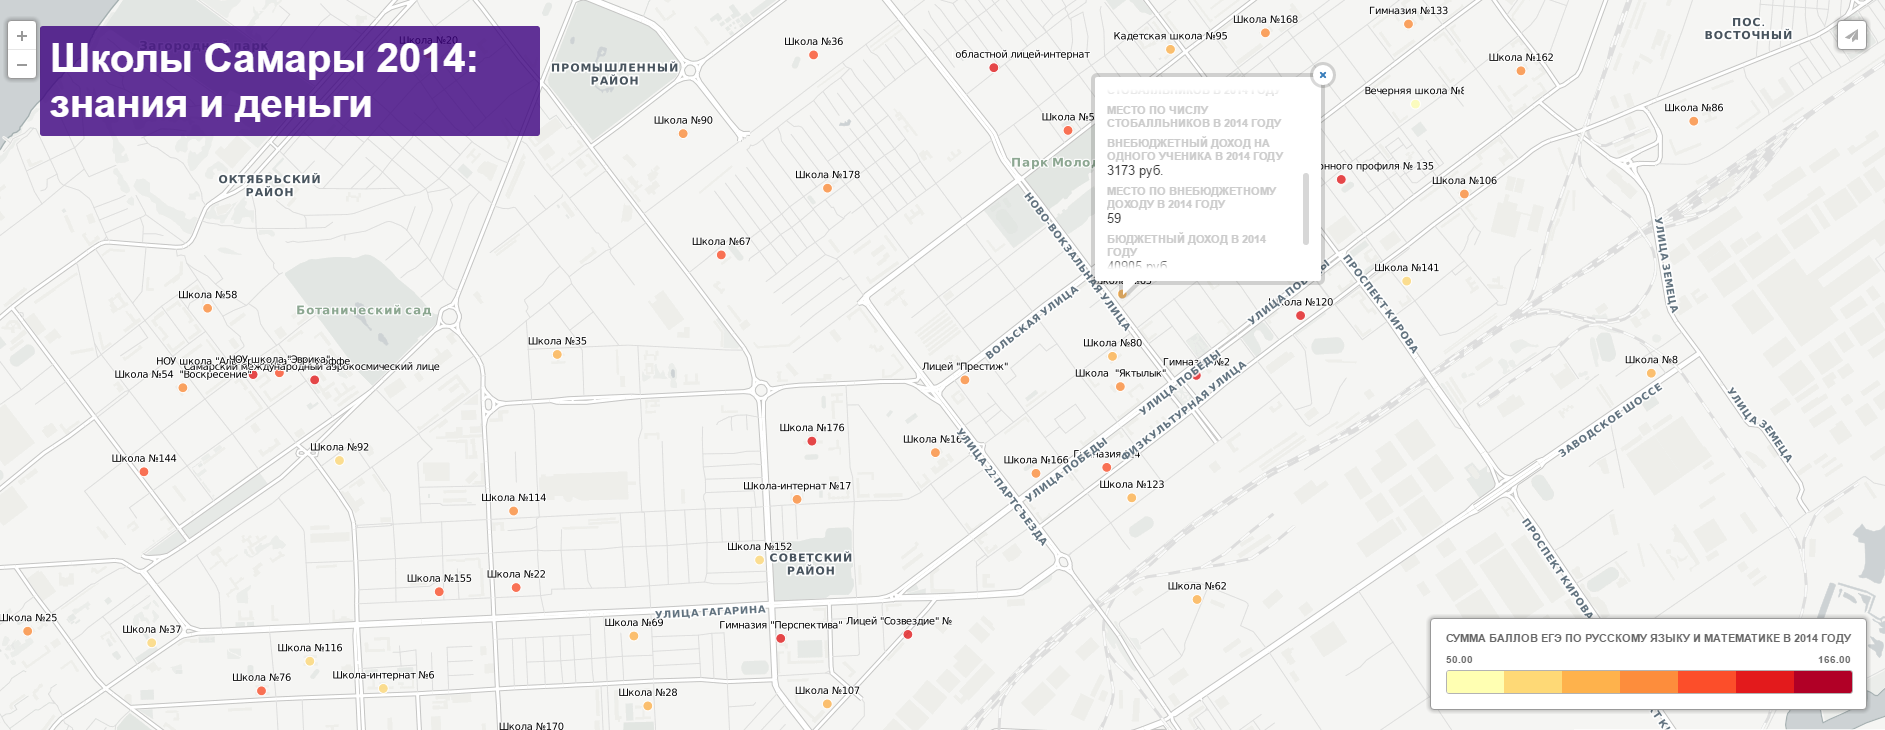Select the Гимназия №133 marker
Screen dimensions: 1885x730
tap(1409, 24)
